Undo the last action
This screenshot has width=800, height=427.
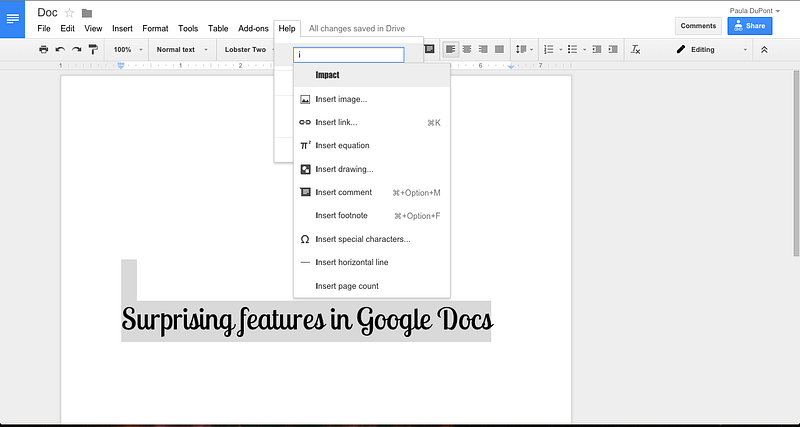coord(60,49)
